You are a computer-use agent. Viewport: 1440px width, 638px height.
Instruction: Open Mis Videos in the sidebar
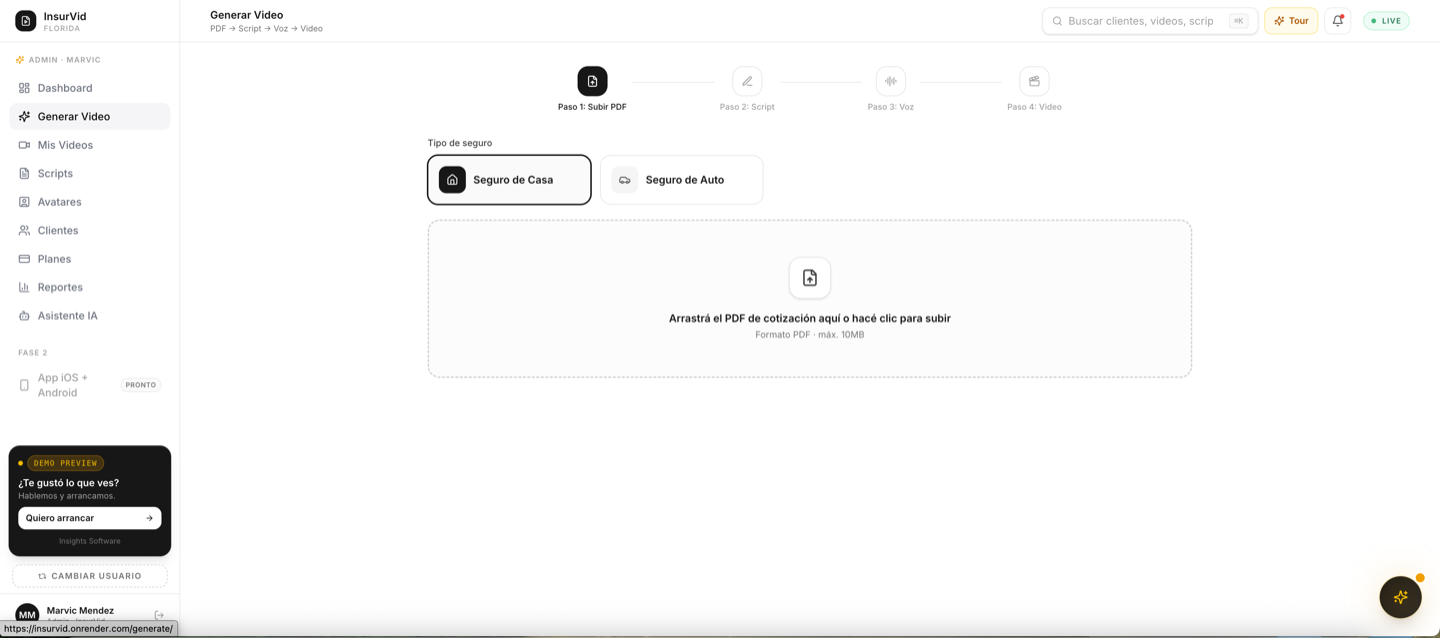(90, 145)
